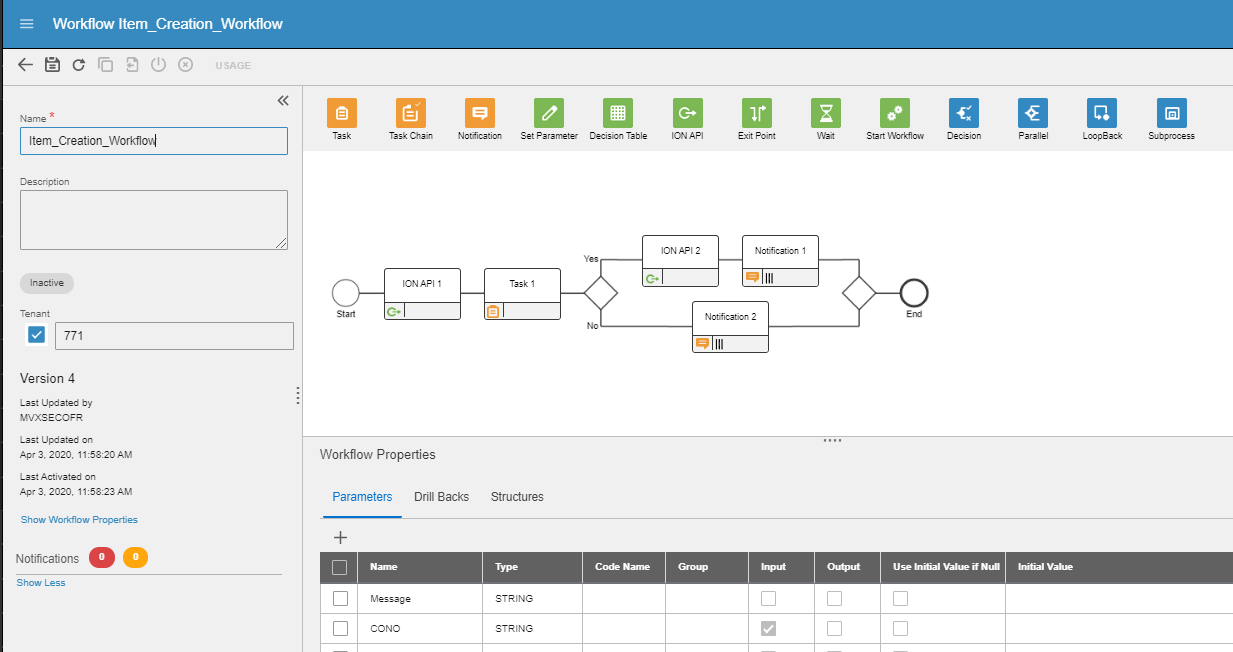Click into the Description text area
The image size is (1233, 652).
[153, 219]
